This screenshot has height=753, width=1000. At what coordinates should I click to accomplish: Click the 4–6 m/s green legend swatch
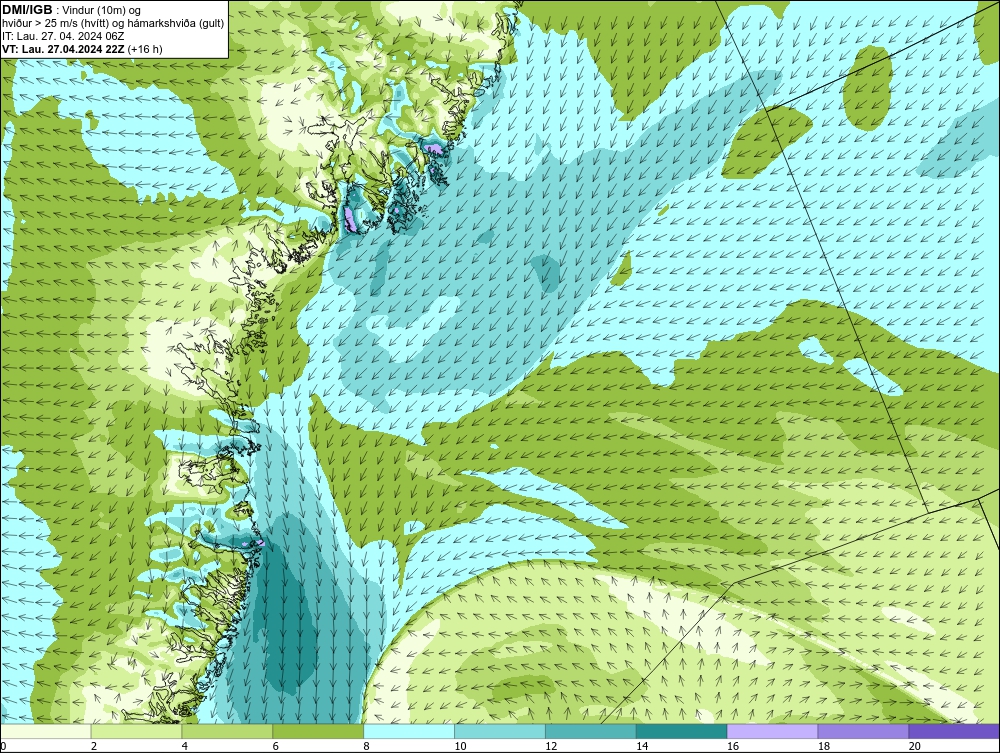(x=227, y=731)
